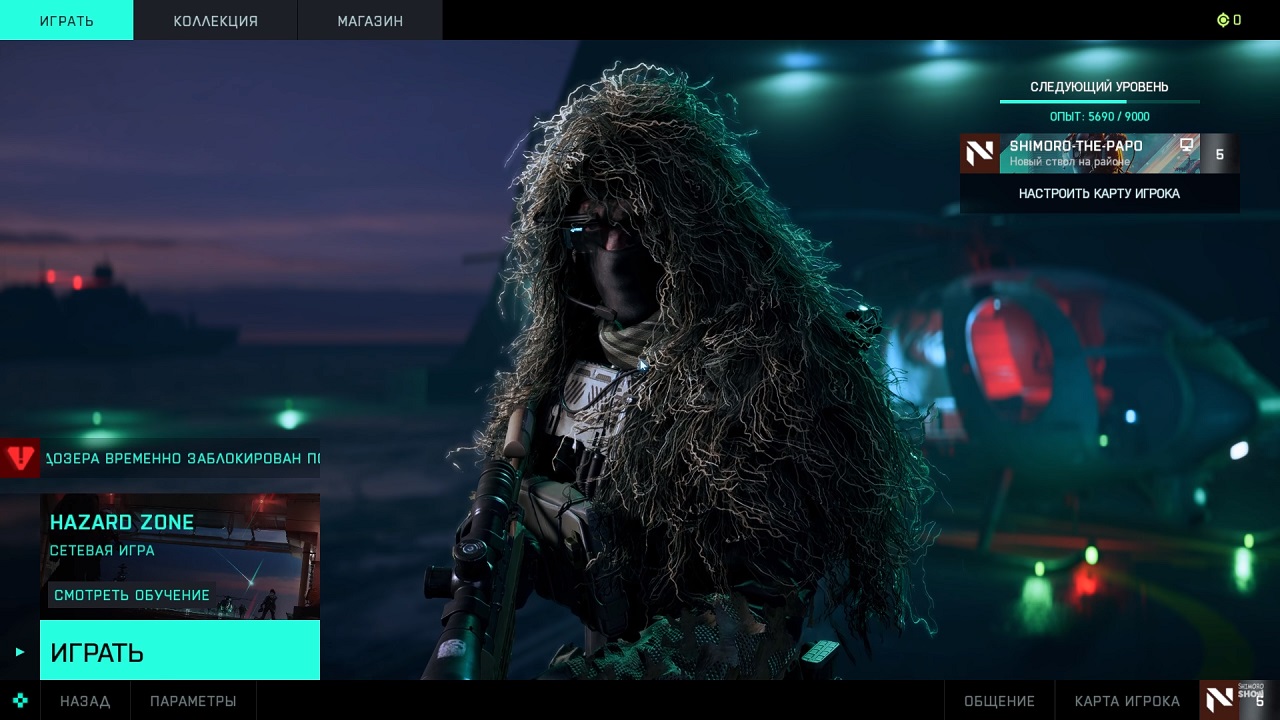
Task: Click the currency coin icon at top right
Action: tap(1222, 20)
